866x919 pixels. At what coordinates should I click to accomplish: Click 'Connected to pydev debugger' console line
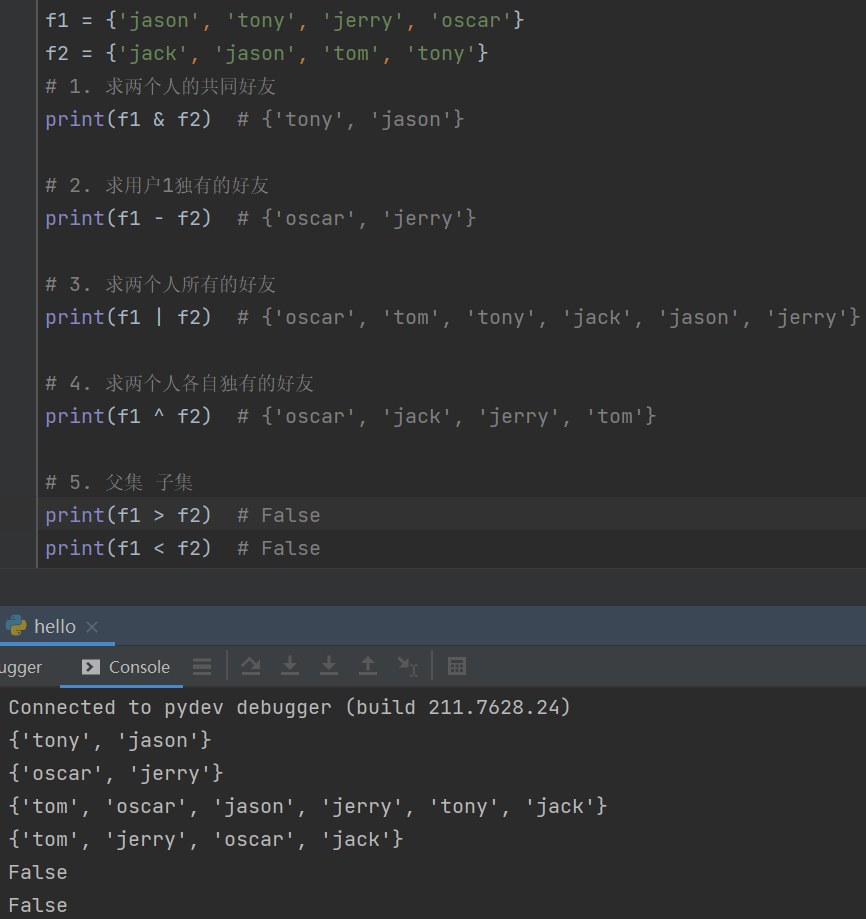click(289, 707)
